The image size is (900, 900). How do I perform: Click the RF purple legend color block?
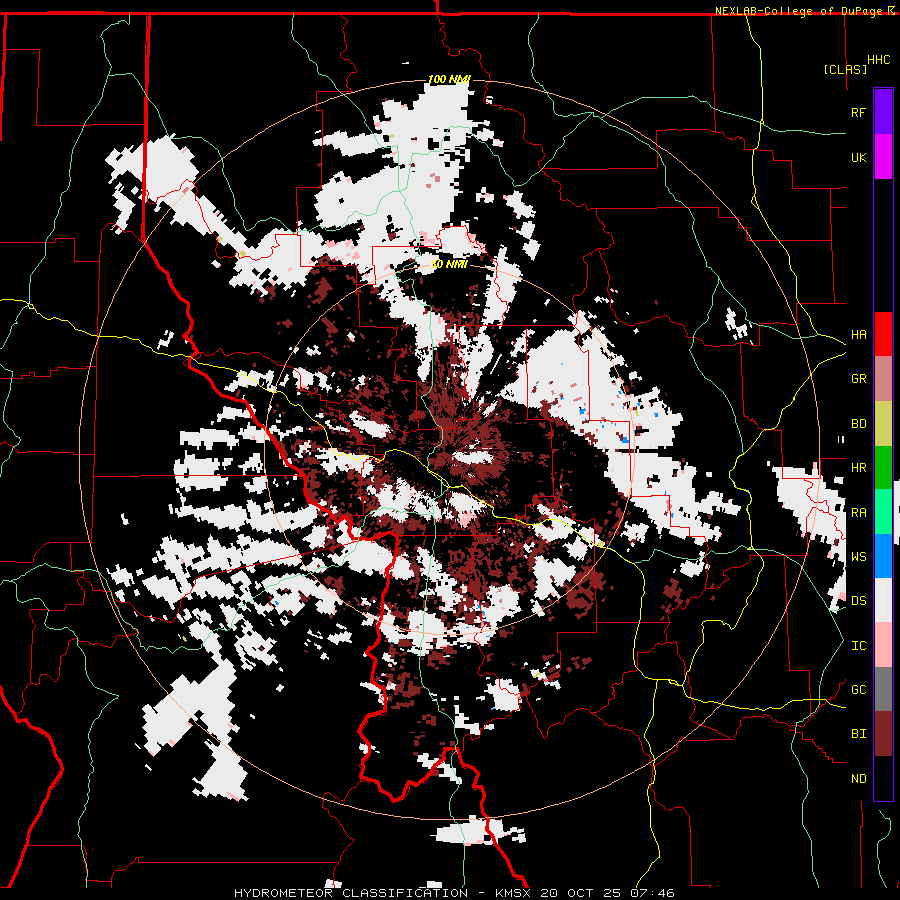tap(883, 112)
